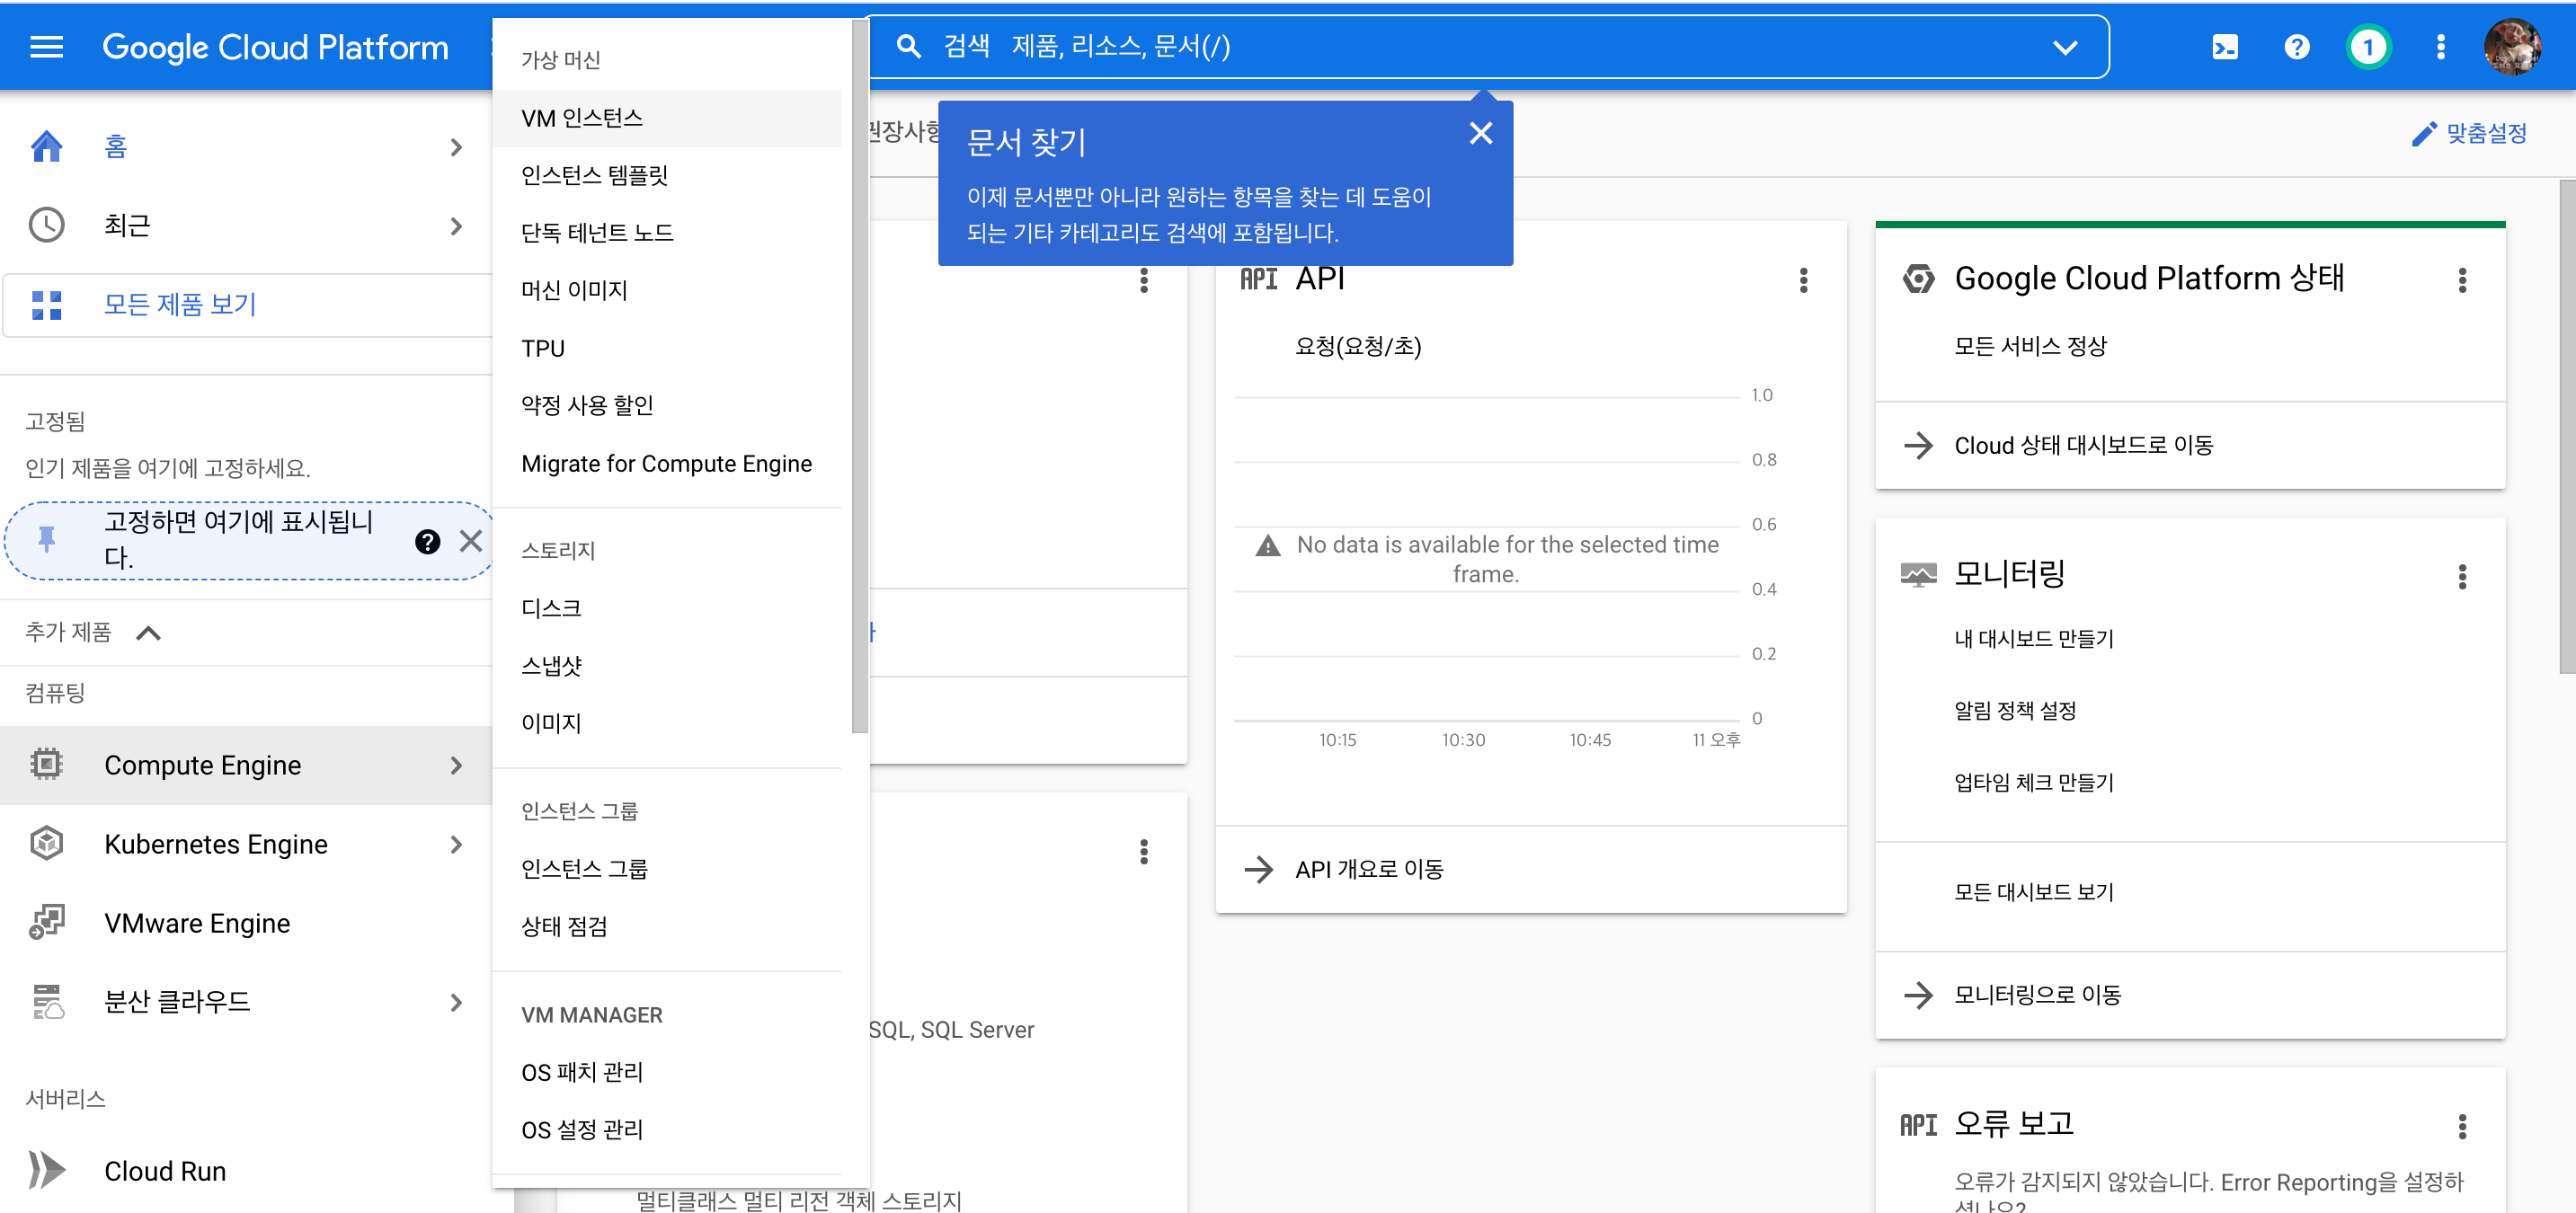Click the VMware Engine icon
This screenshot has height=1213, width=2576.
point(46,923)
